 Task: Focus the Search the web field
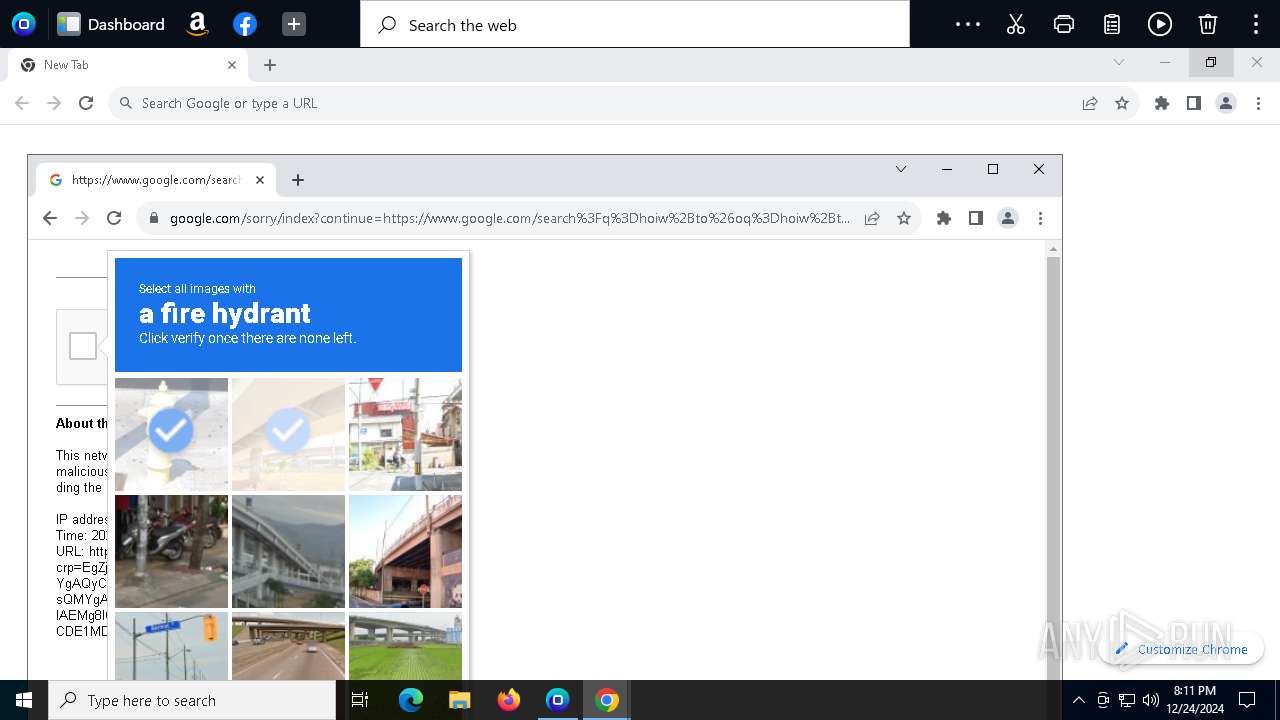(x=635, y=24)
